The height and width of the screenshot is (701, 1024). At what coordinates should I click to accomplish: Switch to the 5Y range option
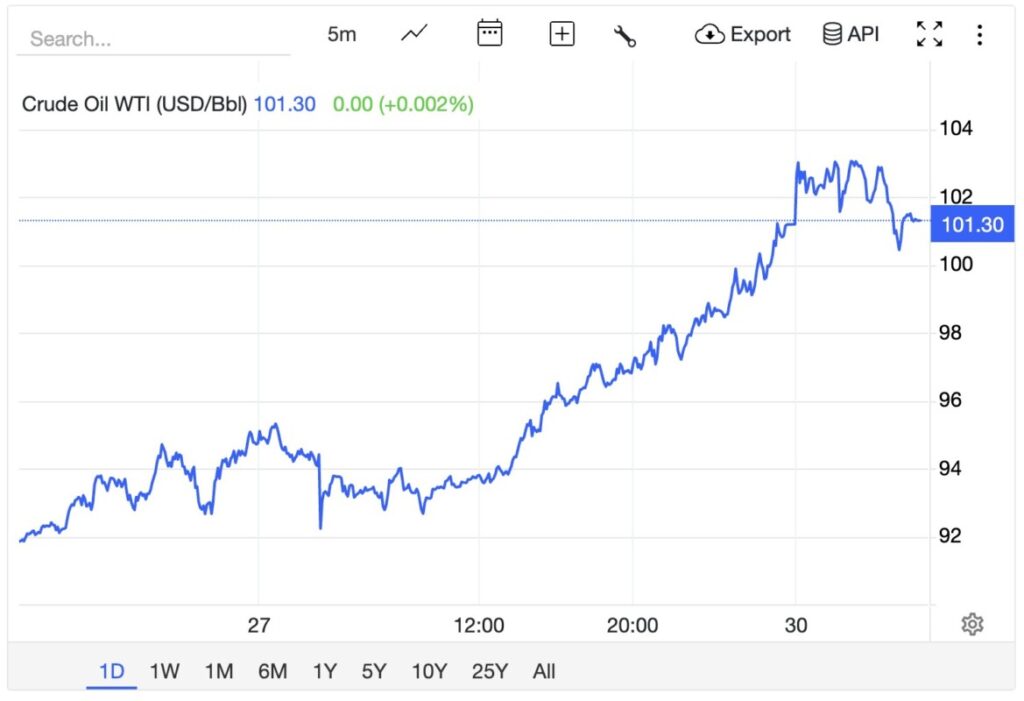click(375, 672)
